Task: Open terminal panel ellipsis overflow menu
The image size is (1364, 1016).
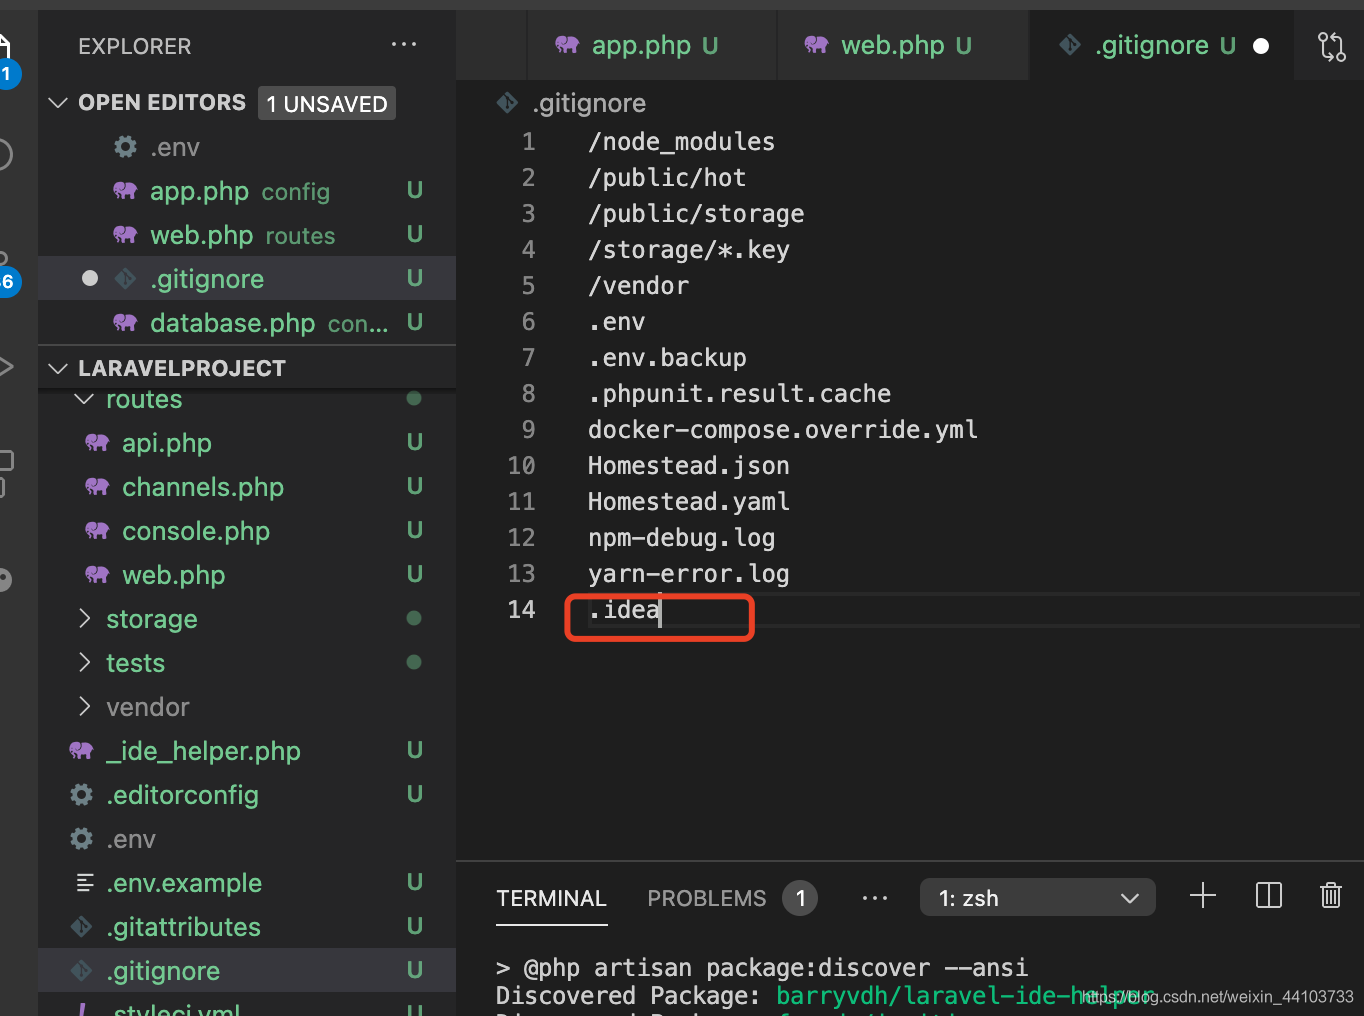Action: (x=875, y=898)
